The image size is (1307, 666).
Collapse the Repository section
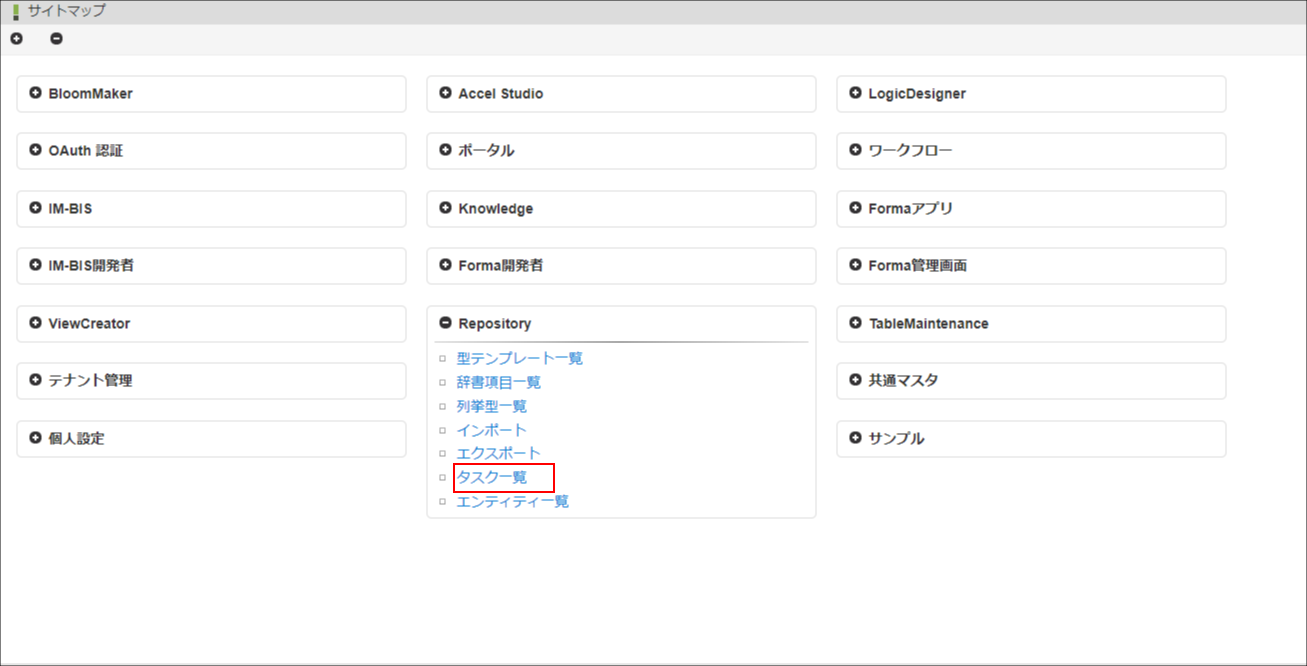[x=446, y=323]
